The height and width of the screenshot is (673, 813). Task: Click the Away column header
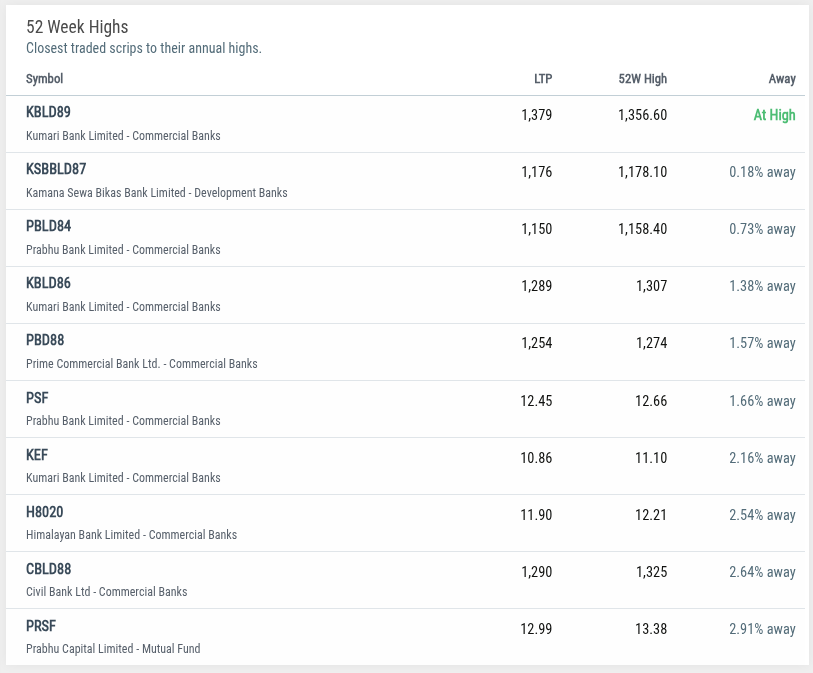point(782,79)
